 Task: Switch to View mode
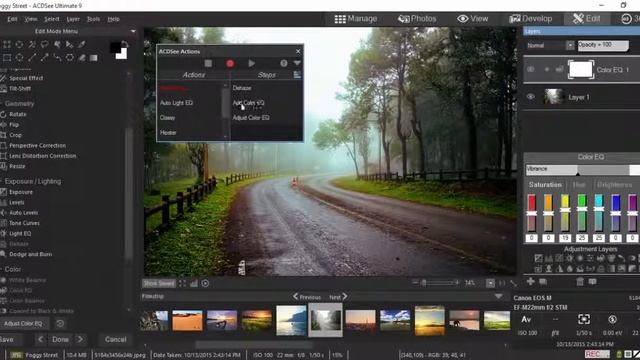click(x=473, y=19)
